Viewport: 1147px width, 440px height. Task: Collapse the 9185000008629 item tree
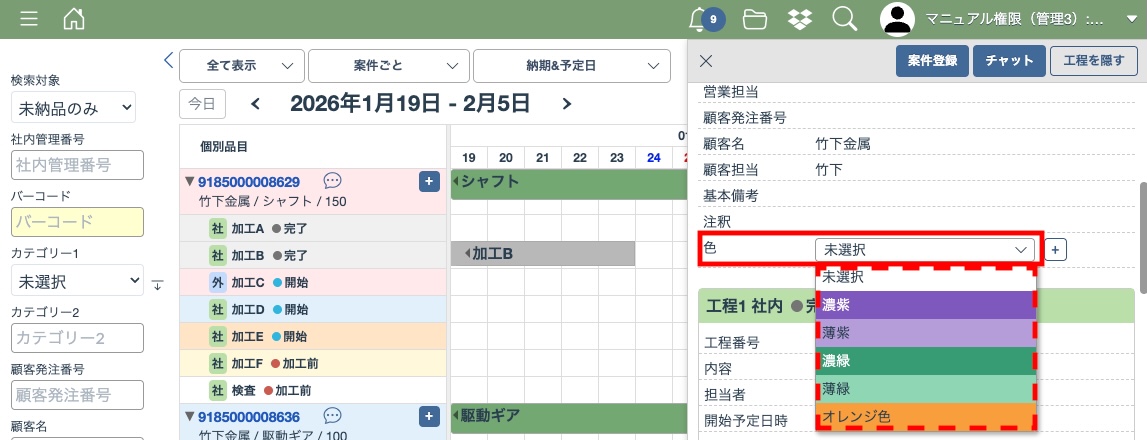(x=190, y=182)
